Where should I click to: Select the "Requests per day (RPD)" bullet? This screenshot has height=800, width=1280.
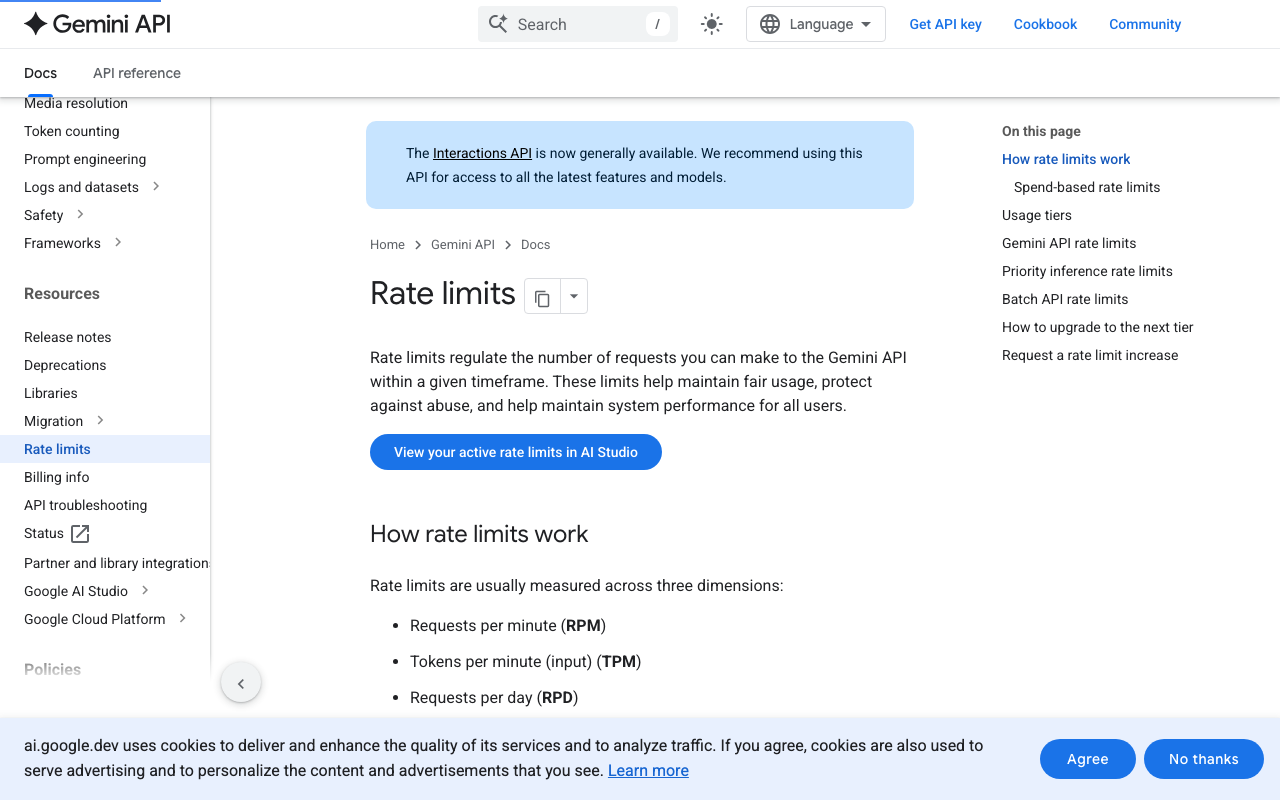tap(494, 697)
